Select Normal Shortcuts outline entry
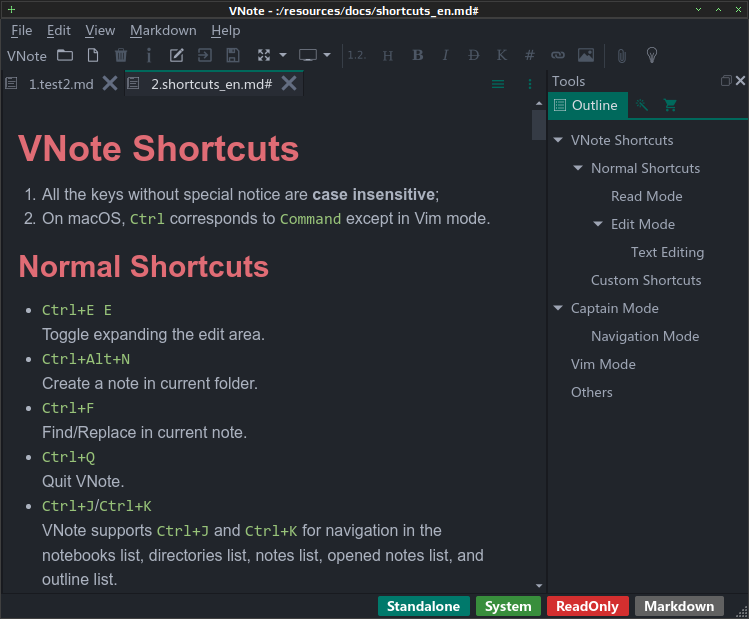The width and height of the screenshot is (749, 619). click(645, 168)
